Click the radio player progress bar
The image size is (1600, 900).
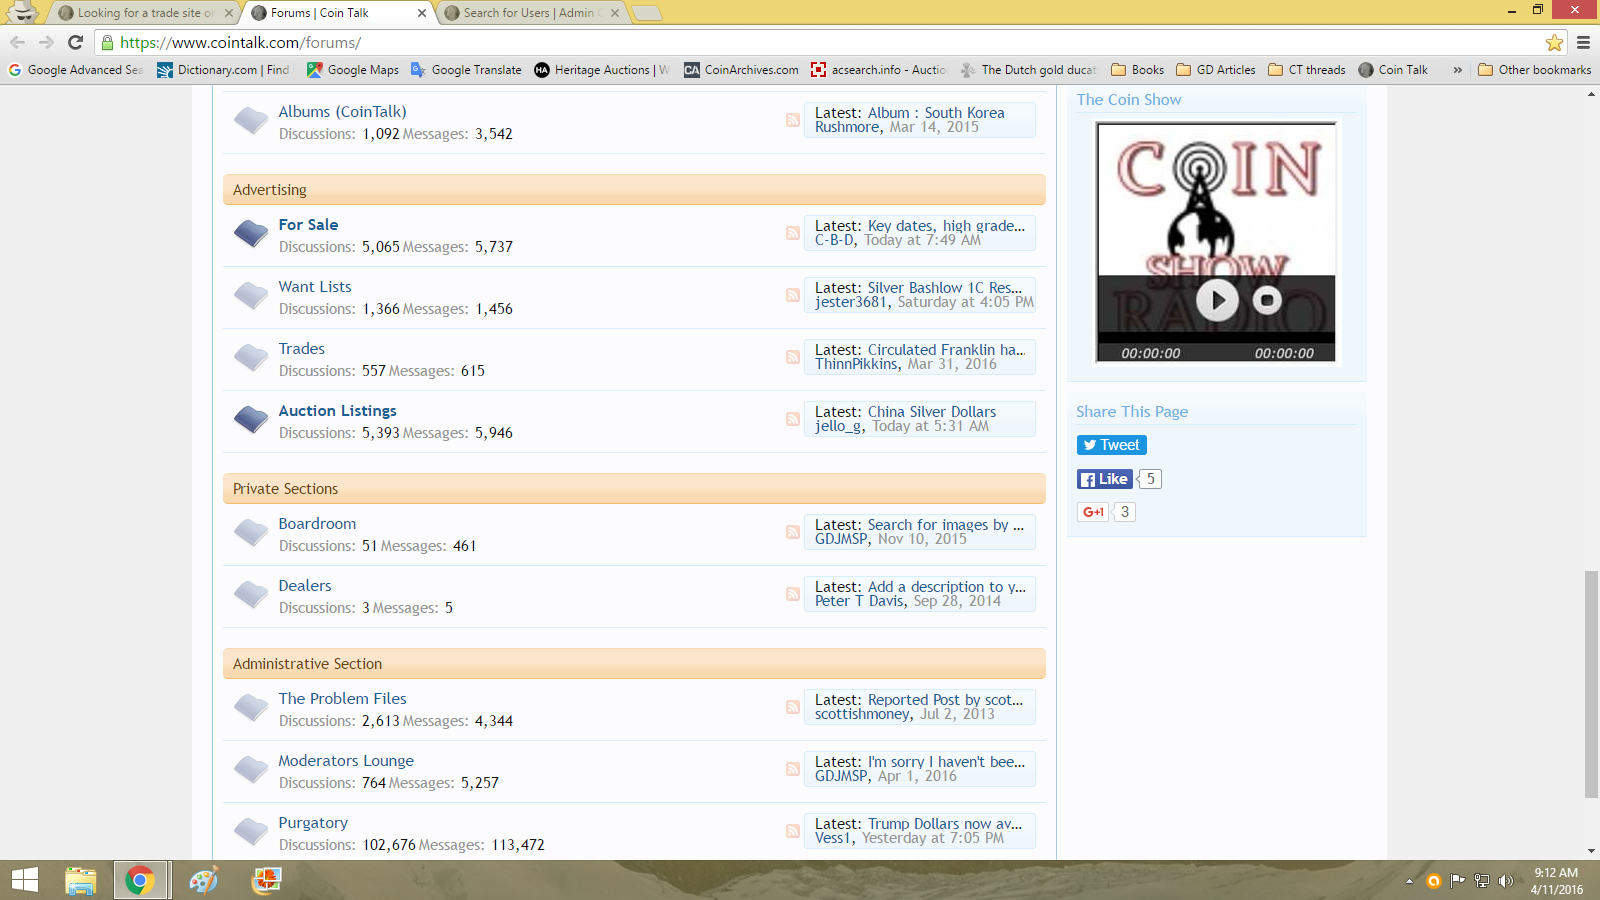pos(1216,338)
